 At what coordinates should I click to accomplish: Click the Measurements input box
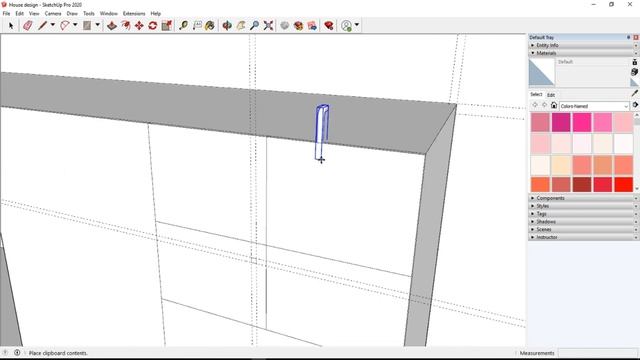click(x=598, y=353)
